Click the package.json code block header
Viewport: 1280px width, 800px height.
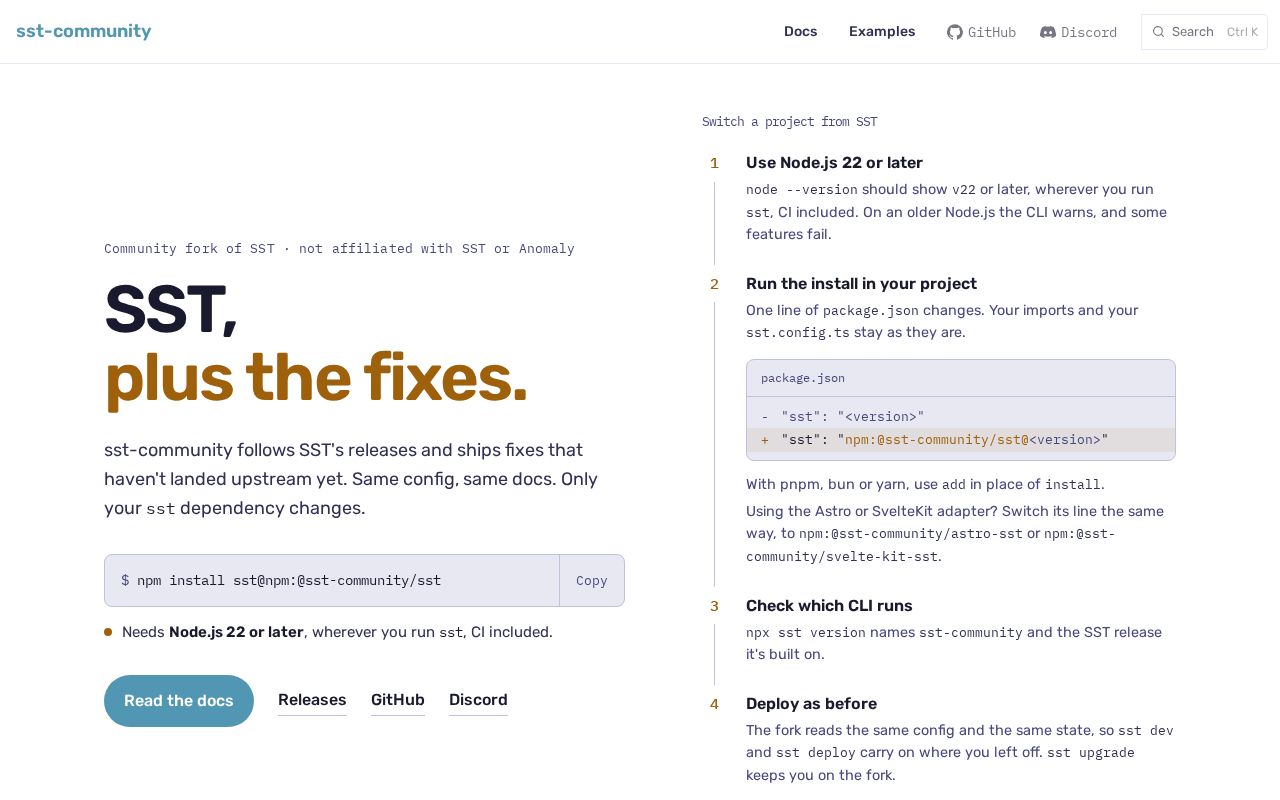pyautogui.click(x=961, y=378)
